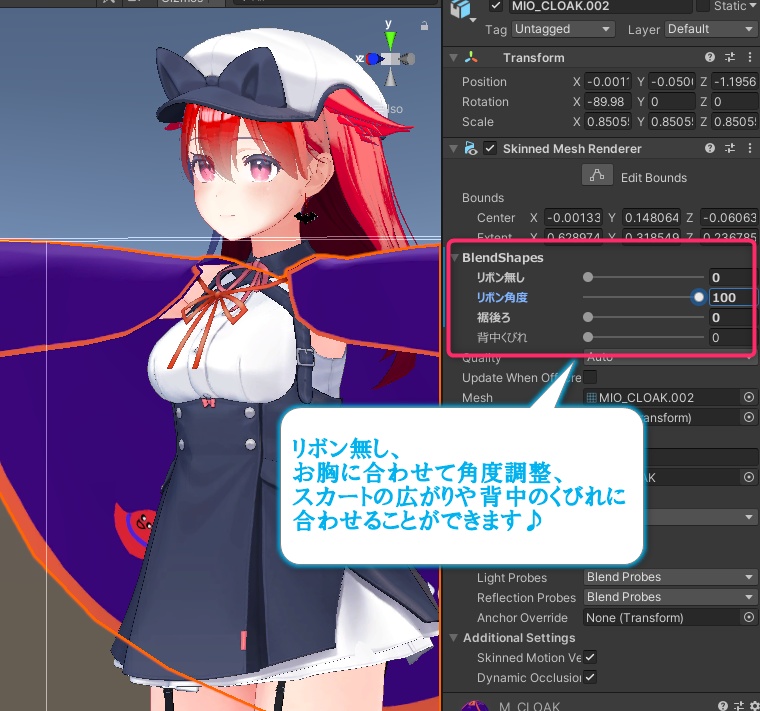760x711 pixels.
Task: Disable the Skinned Mesh Renderer checkbox
Action: pyautogui.click(x=490, y=148)
